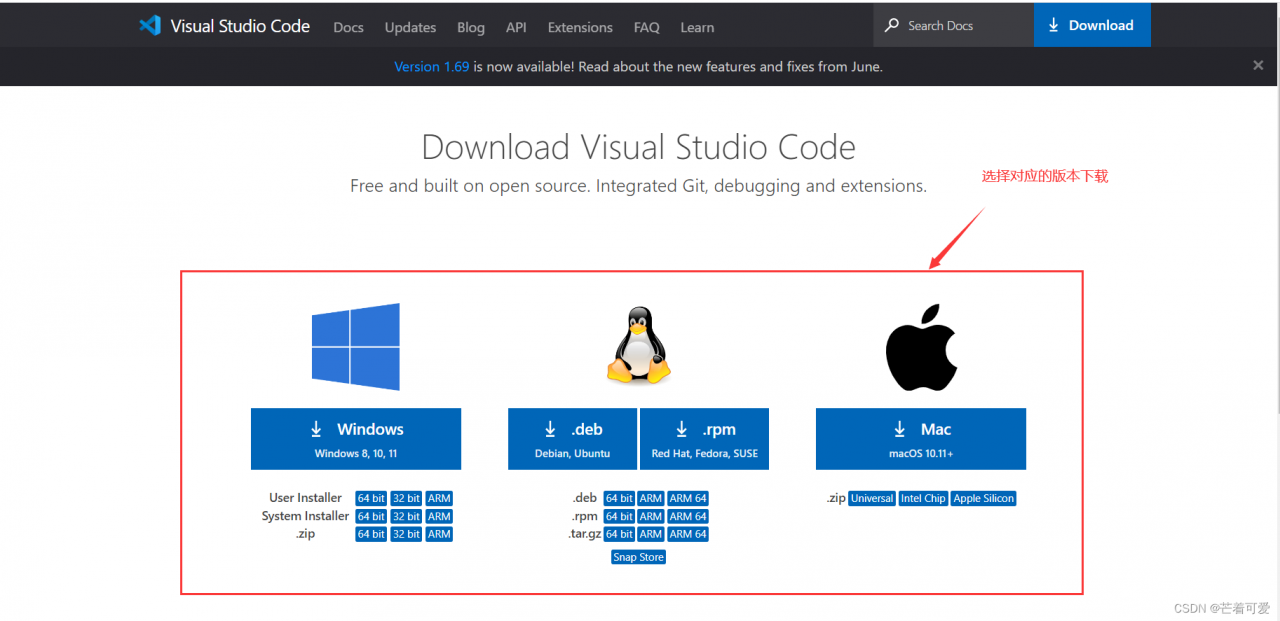Click the Search Docs input field
The height and width of the screenshot is (621, 1280).
pos(954,25)
